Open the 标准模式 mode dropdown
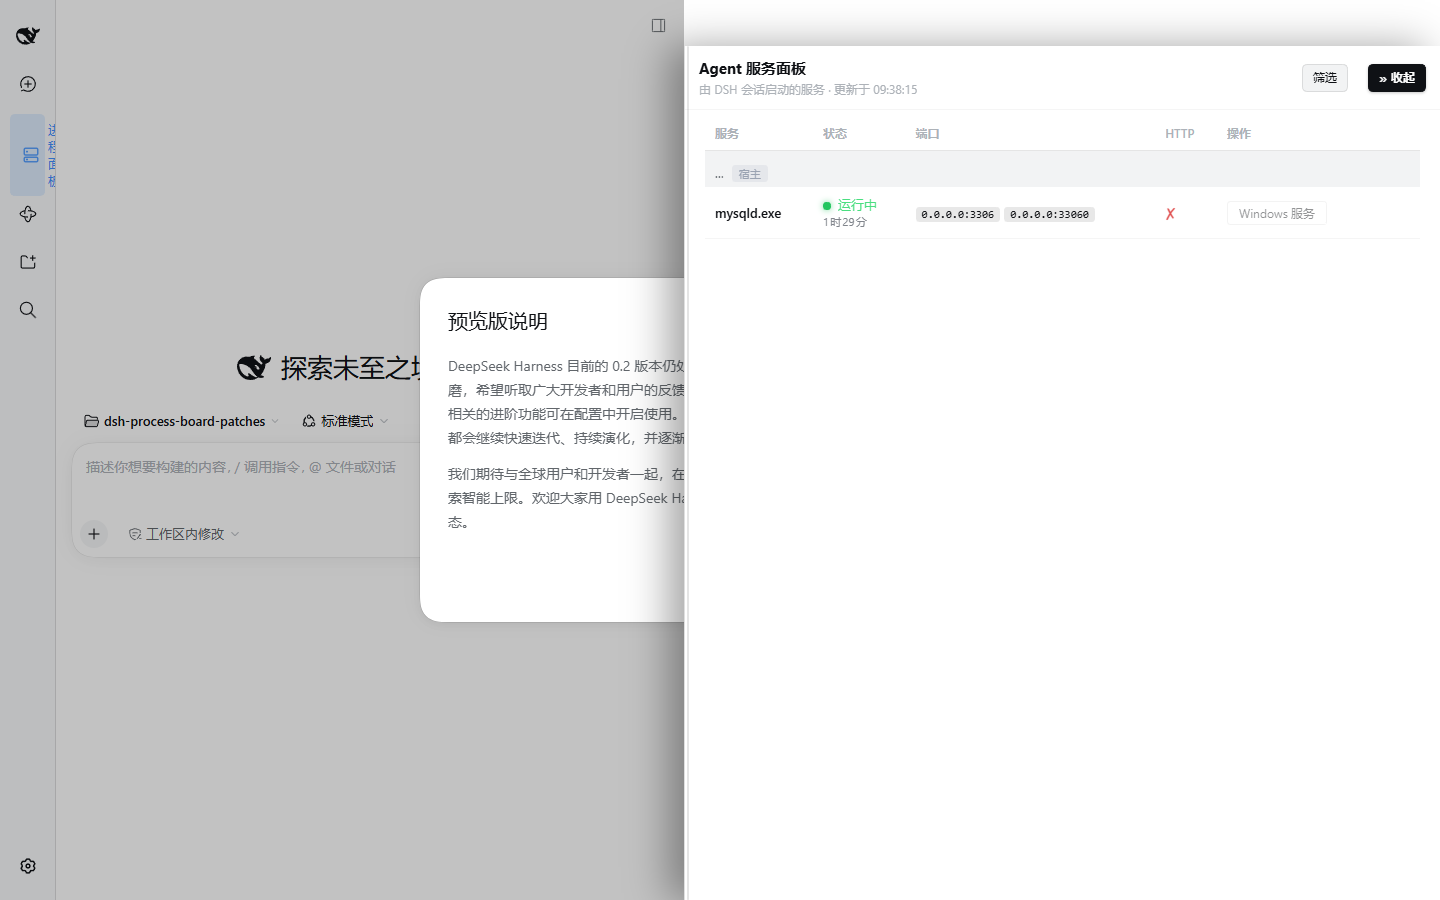1440x900 pixels. pyautogui.click(x=345, y=421)
